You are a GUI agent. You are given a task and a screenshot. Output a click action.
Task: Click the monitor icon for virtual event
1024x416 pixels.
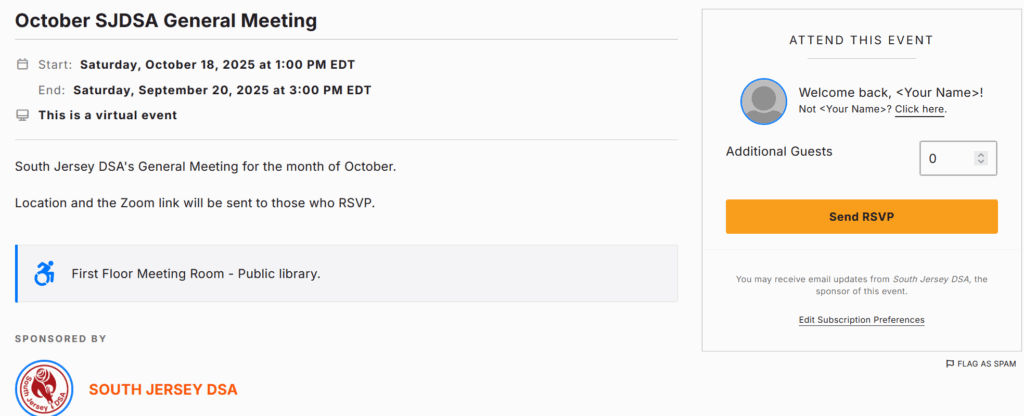pyautogui.click(x=23, y=115)
